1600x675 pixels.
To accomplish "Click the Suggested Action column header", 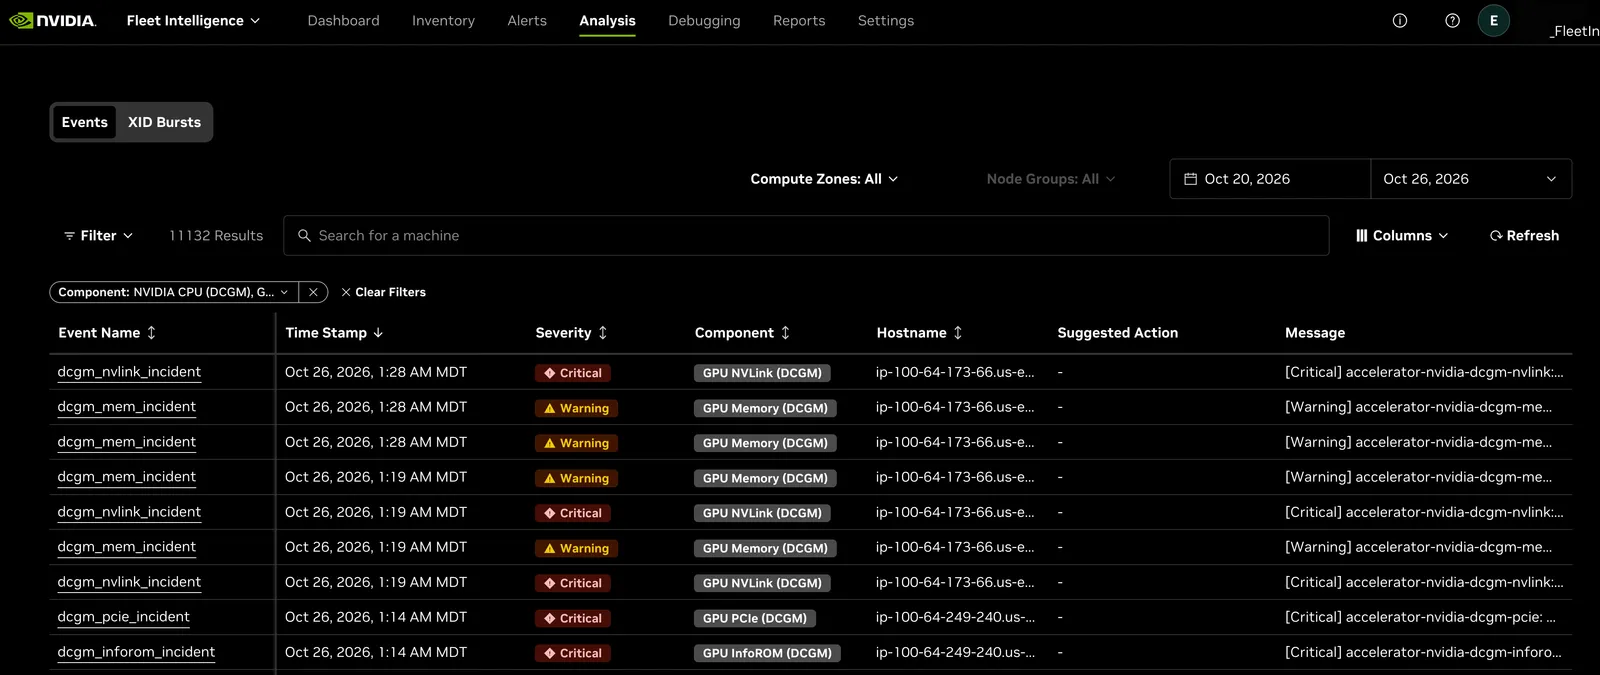I will click(1117, 333).
